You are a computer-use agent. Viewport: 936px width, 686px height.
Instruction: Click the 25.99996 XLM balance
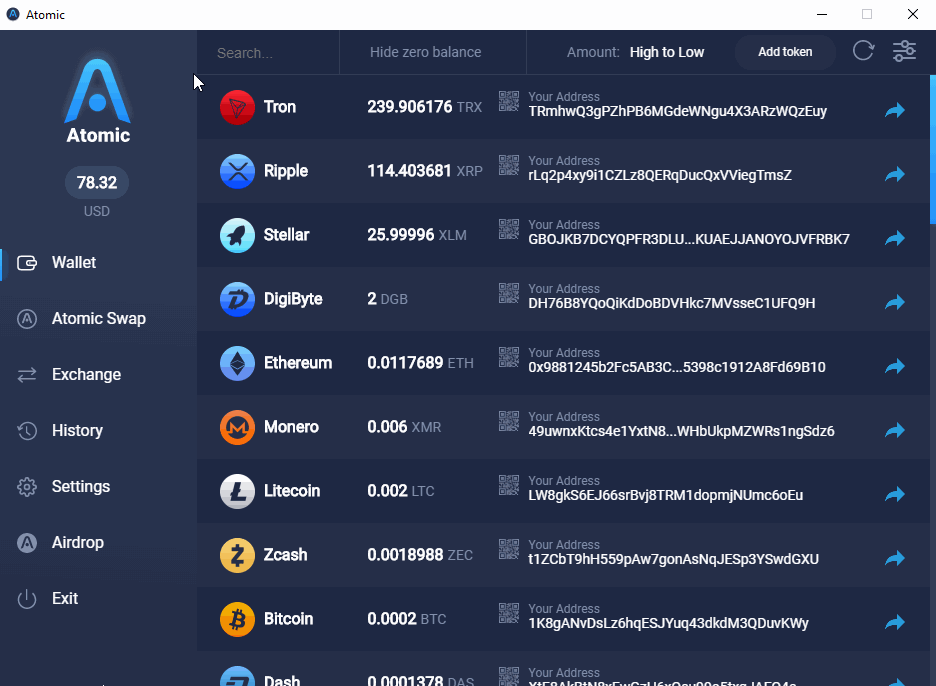417,235
